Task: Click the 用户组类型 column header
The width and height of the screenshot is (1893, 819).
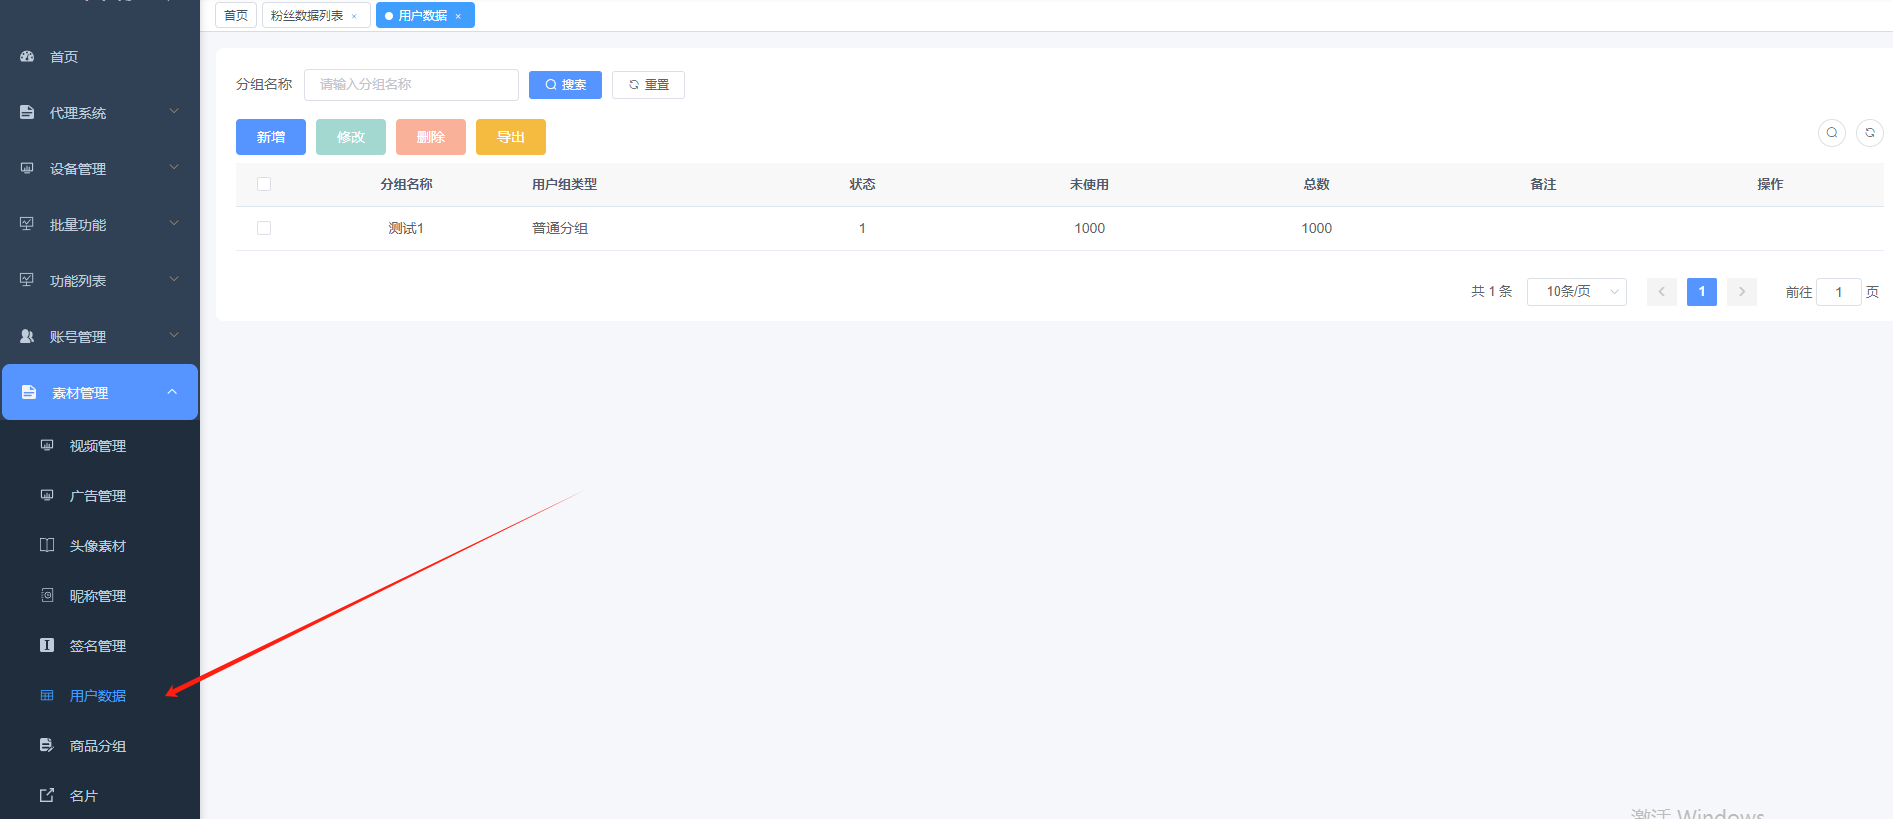Action: point(564,184)
